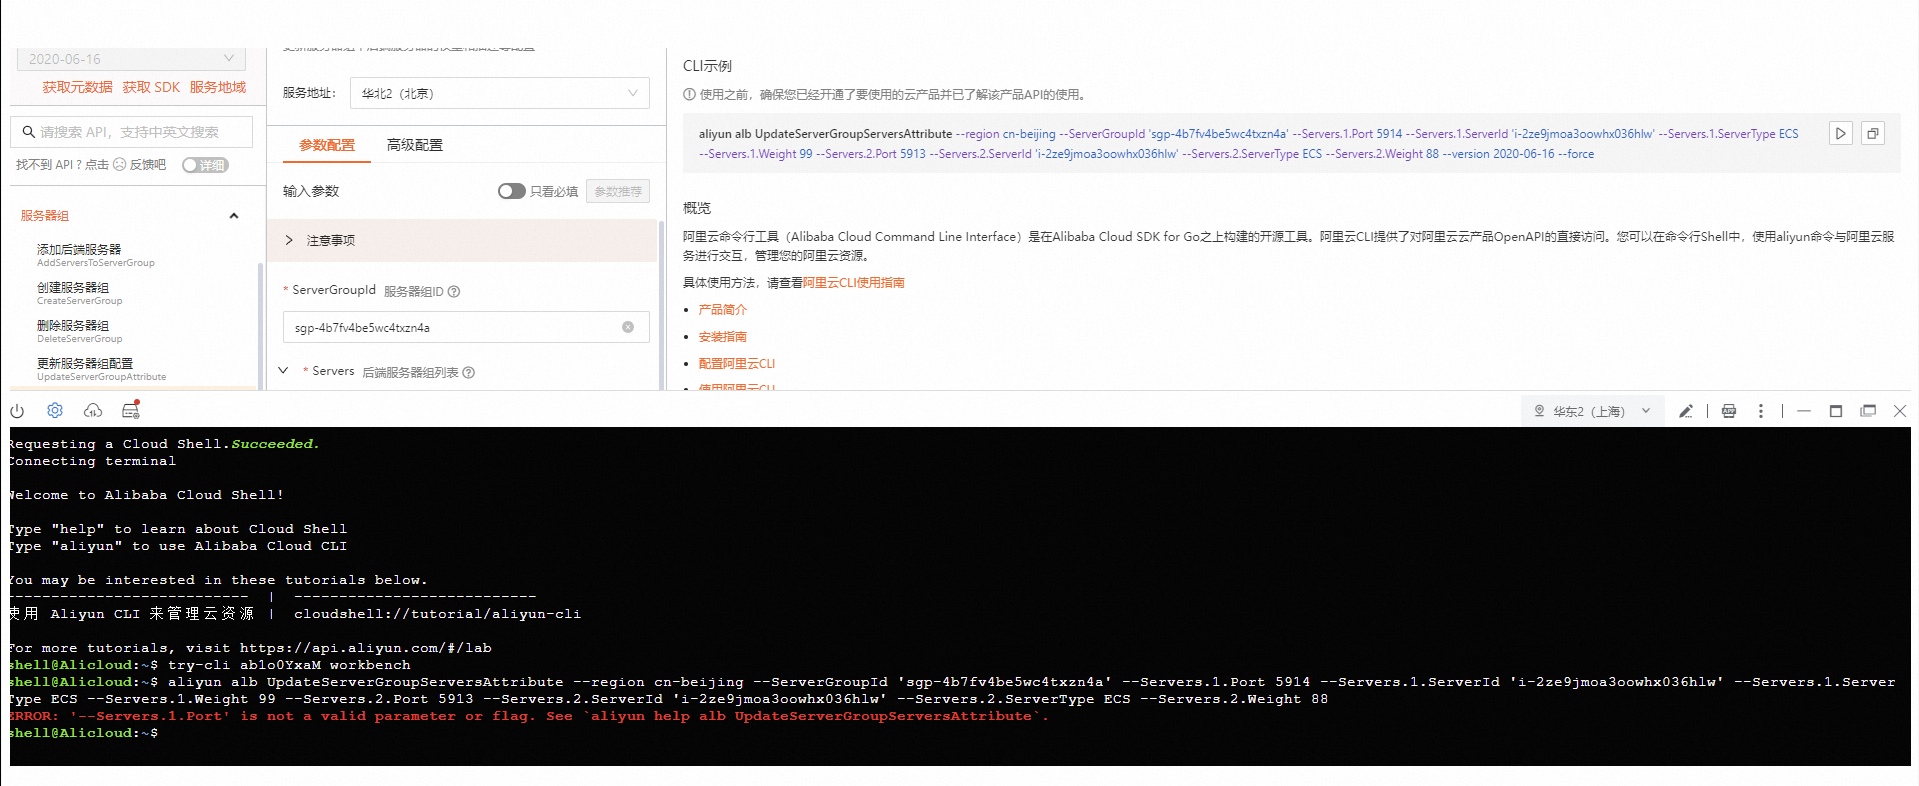1919x786 pixels.
Task: Toggle the 只看必填 switch
Action: [x=511, y=191]
